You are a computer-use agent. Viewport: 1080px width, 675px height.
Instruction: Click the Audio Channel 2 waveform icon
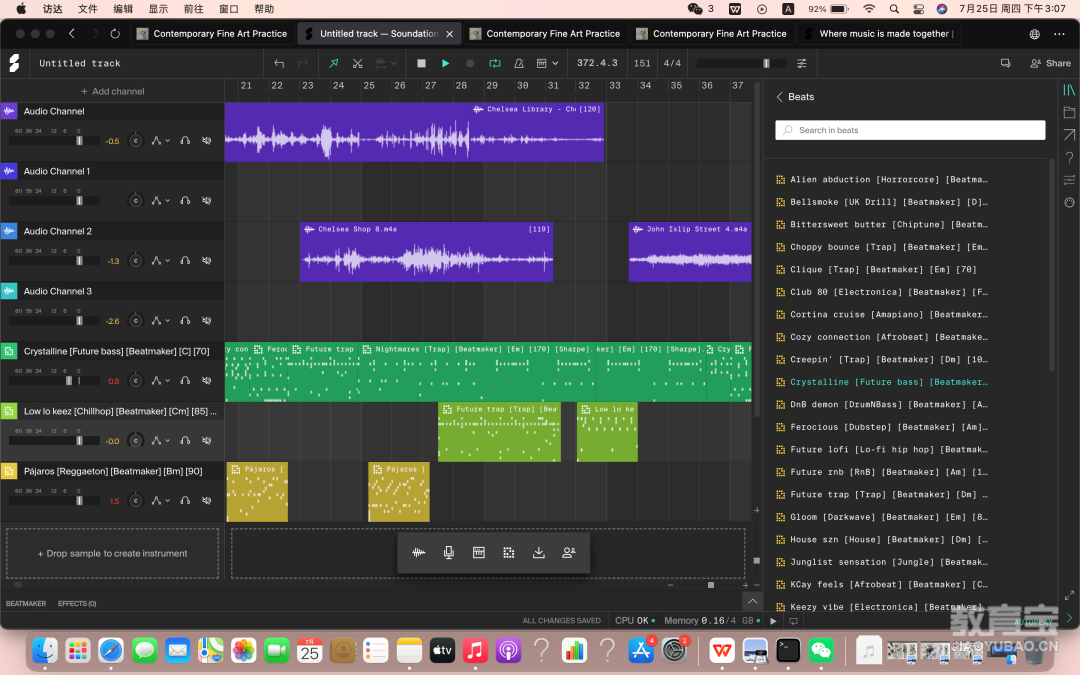(9, 231)
